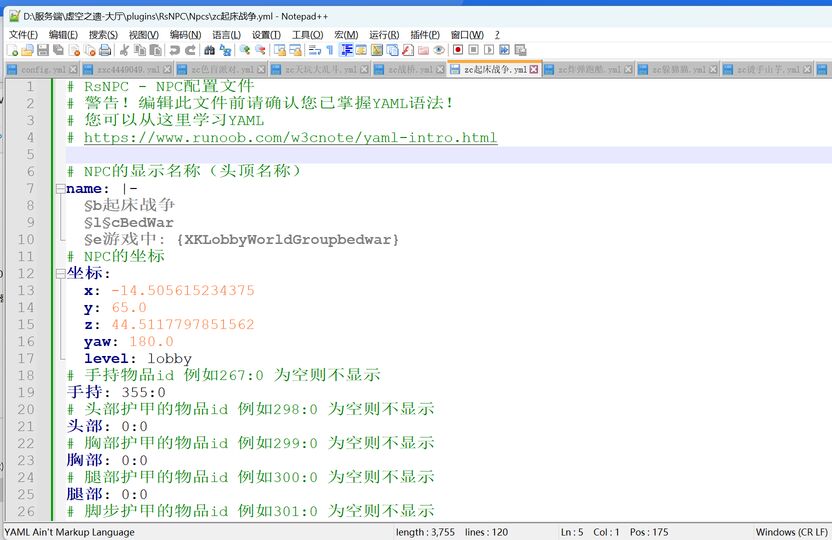Toggle the Monitoring eye icon
832x540 pixels.
pyautogui.click(x=439, y=50)
